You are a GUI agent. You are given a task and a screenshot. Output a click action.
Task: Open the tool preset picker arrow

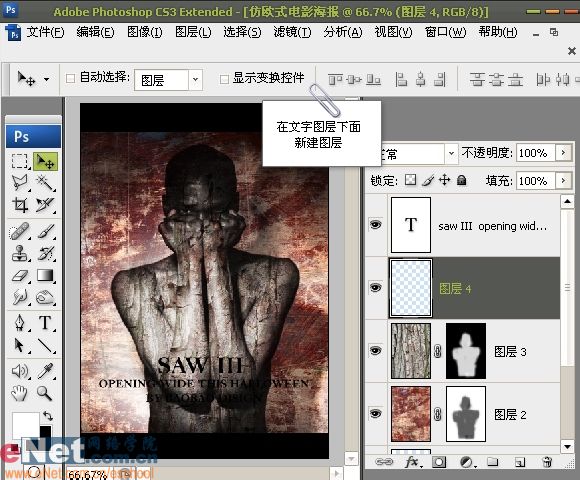[x=46, y=79]
